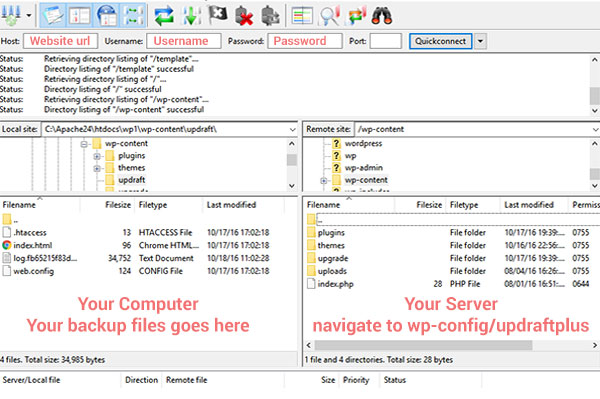The width and height of the screenshot is (600, 399).
Task: Open the Remote site path dropdown
Action: tap(595, 130)
